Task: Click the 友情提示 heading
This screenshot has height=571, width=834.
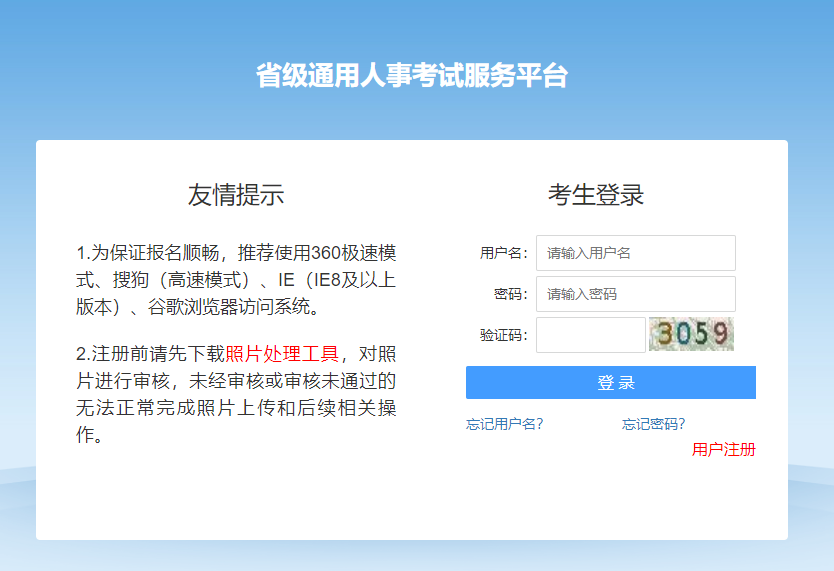Action: [236, 195]
